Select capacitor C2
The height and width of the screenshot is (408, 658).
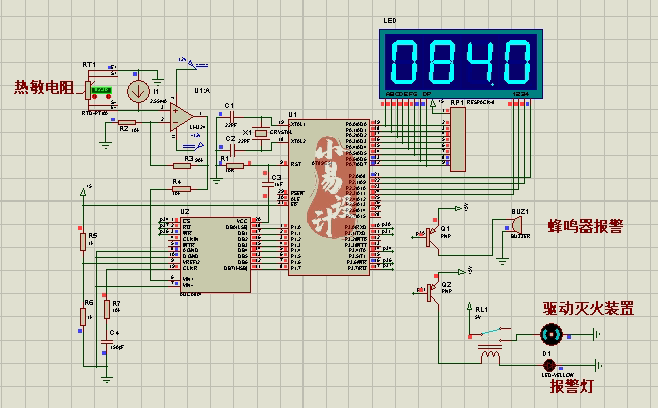[x=233, y=149]
